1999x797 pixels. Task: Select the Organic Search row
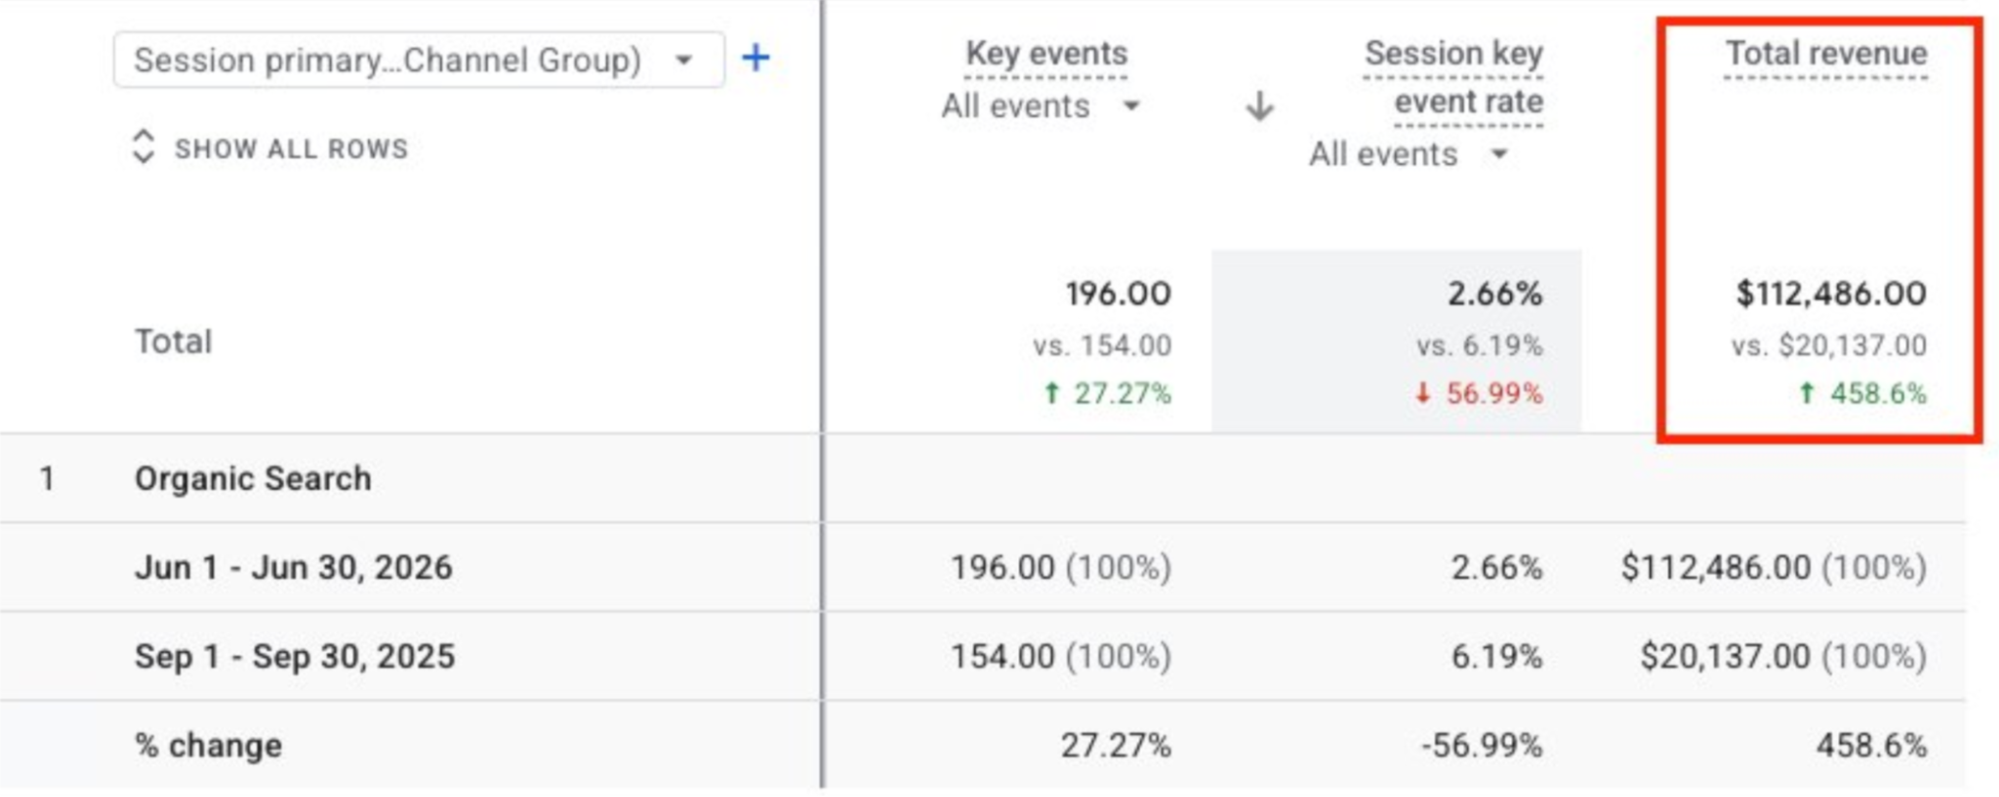[x=982, y=478]
